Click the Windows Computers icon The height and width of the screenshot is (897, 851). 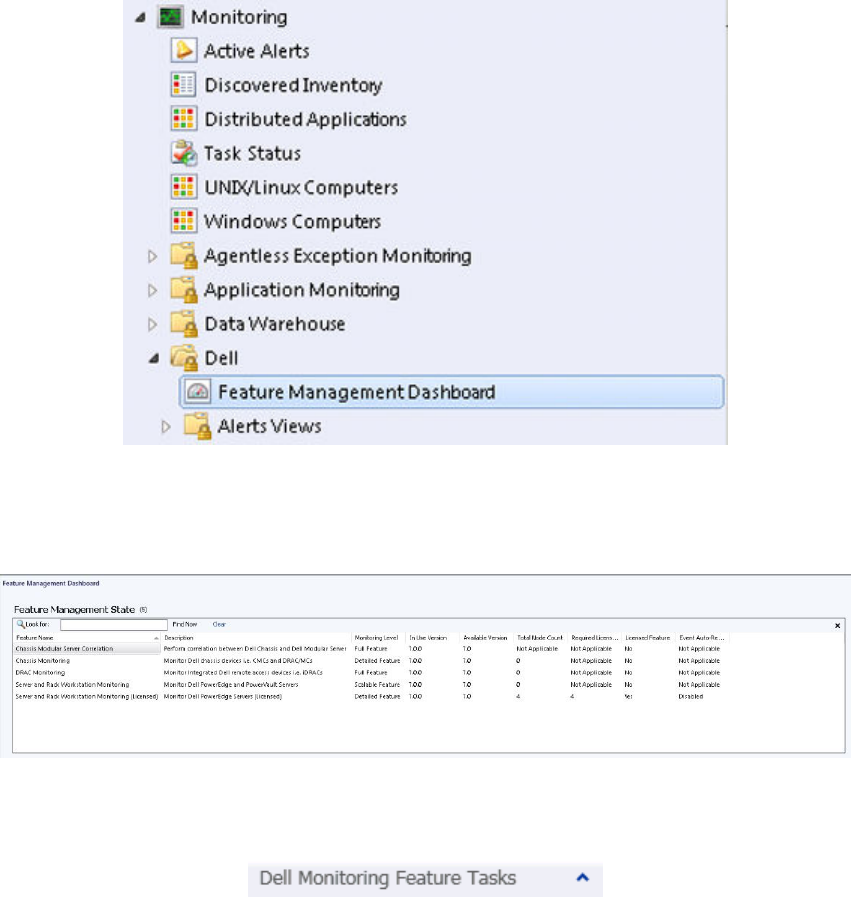(x=184, y=221)
